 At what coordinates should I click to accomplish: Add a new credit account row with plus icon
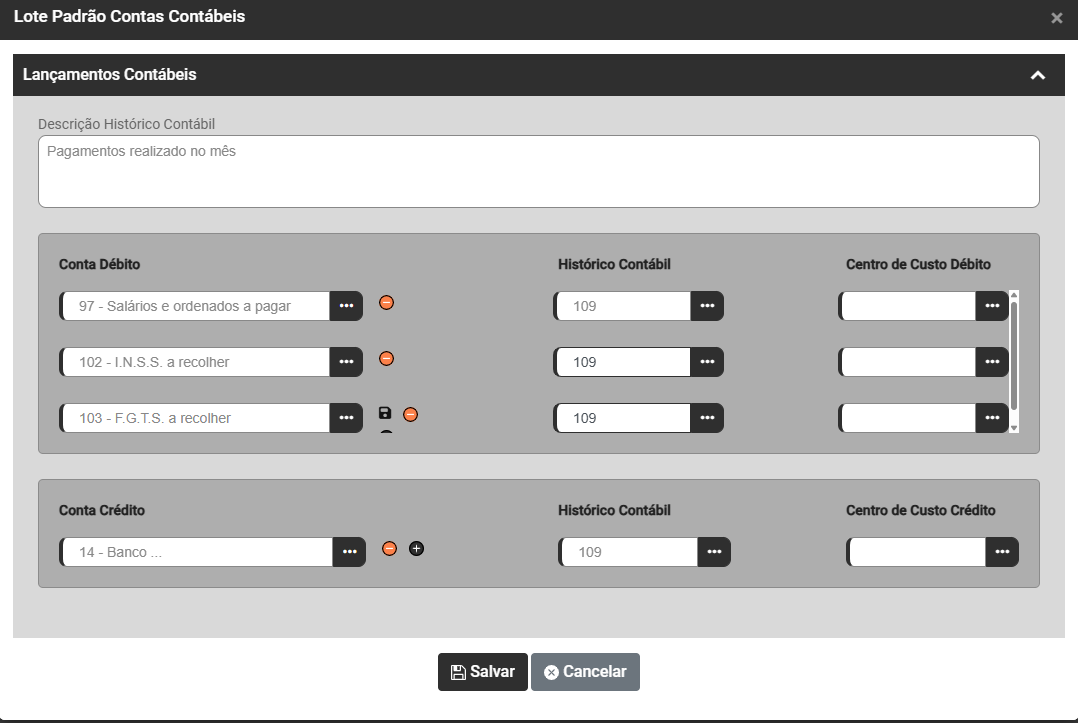click(x=416, y=548)
